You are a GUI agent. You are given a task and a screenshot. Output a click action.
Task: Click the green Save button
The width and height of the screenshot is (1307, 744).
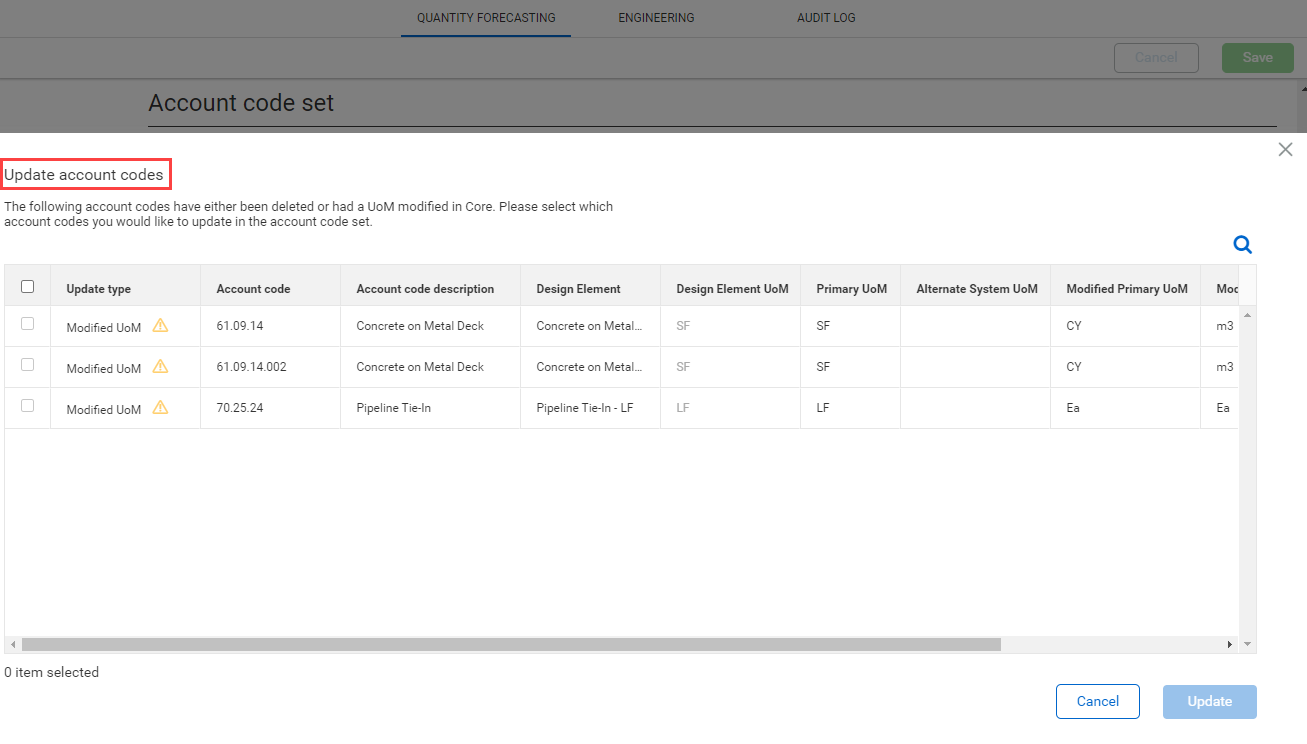(x=1257, y=58)
